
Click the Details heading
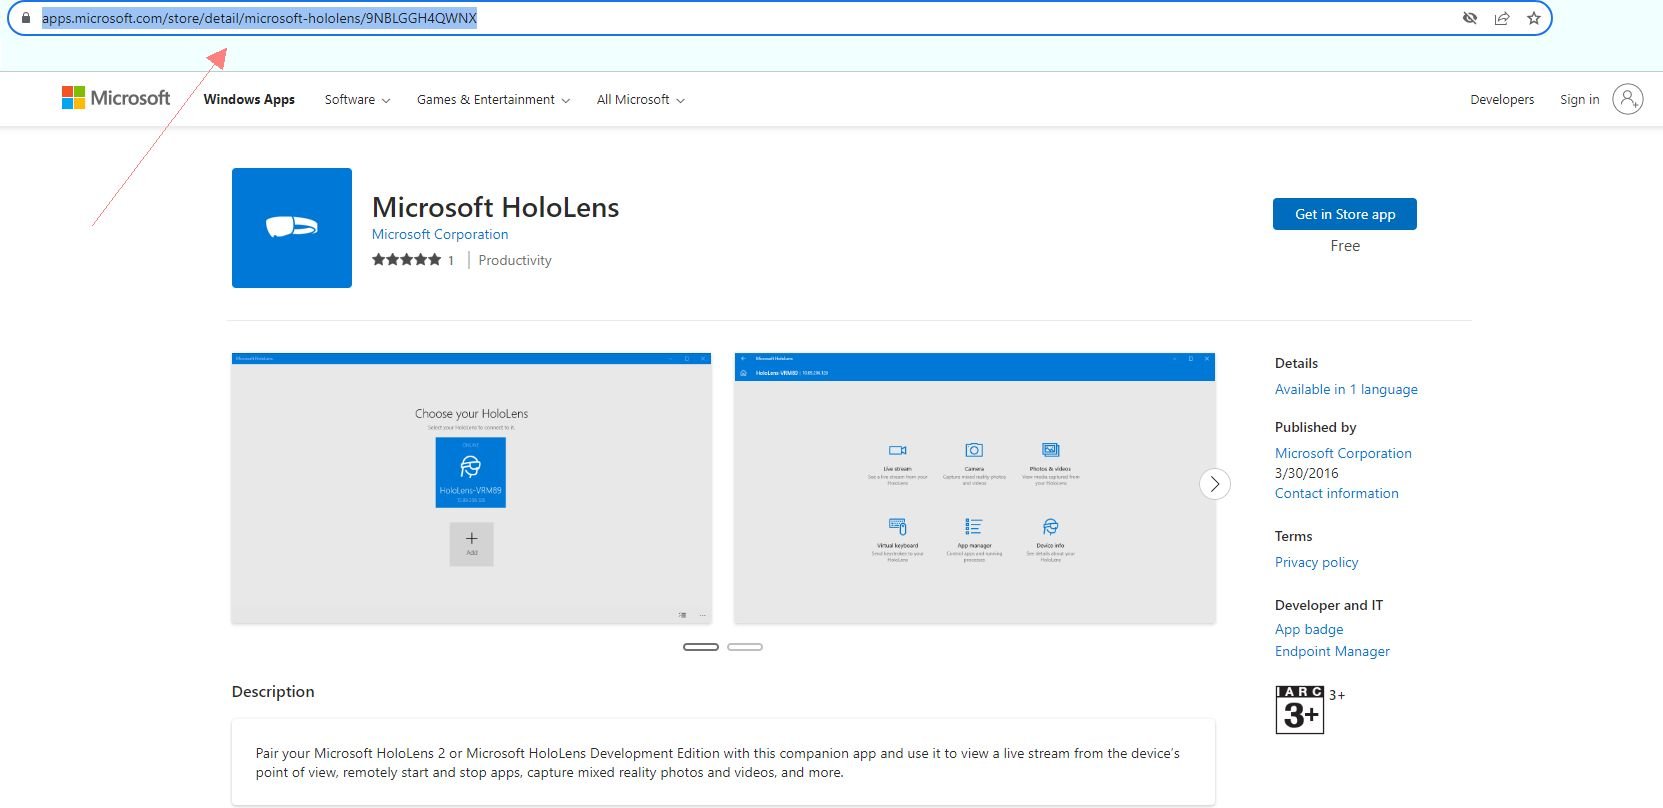pyautogui.click(x=1297, y=363)
